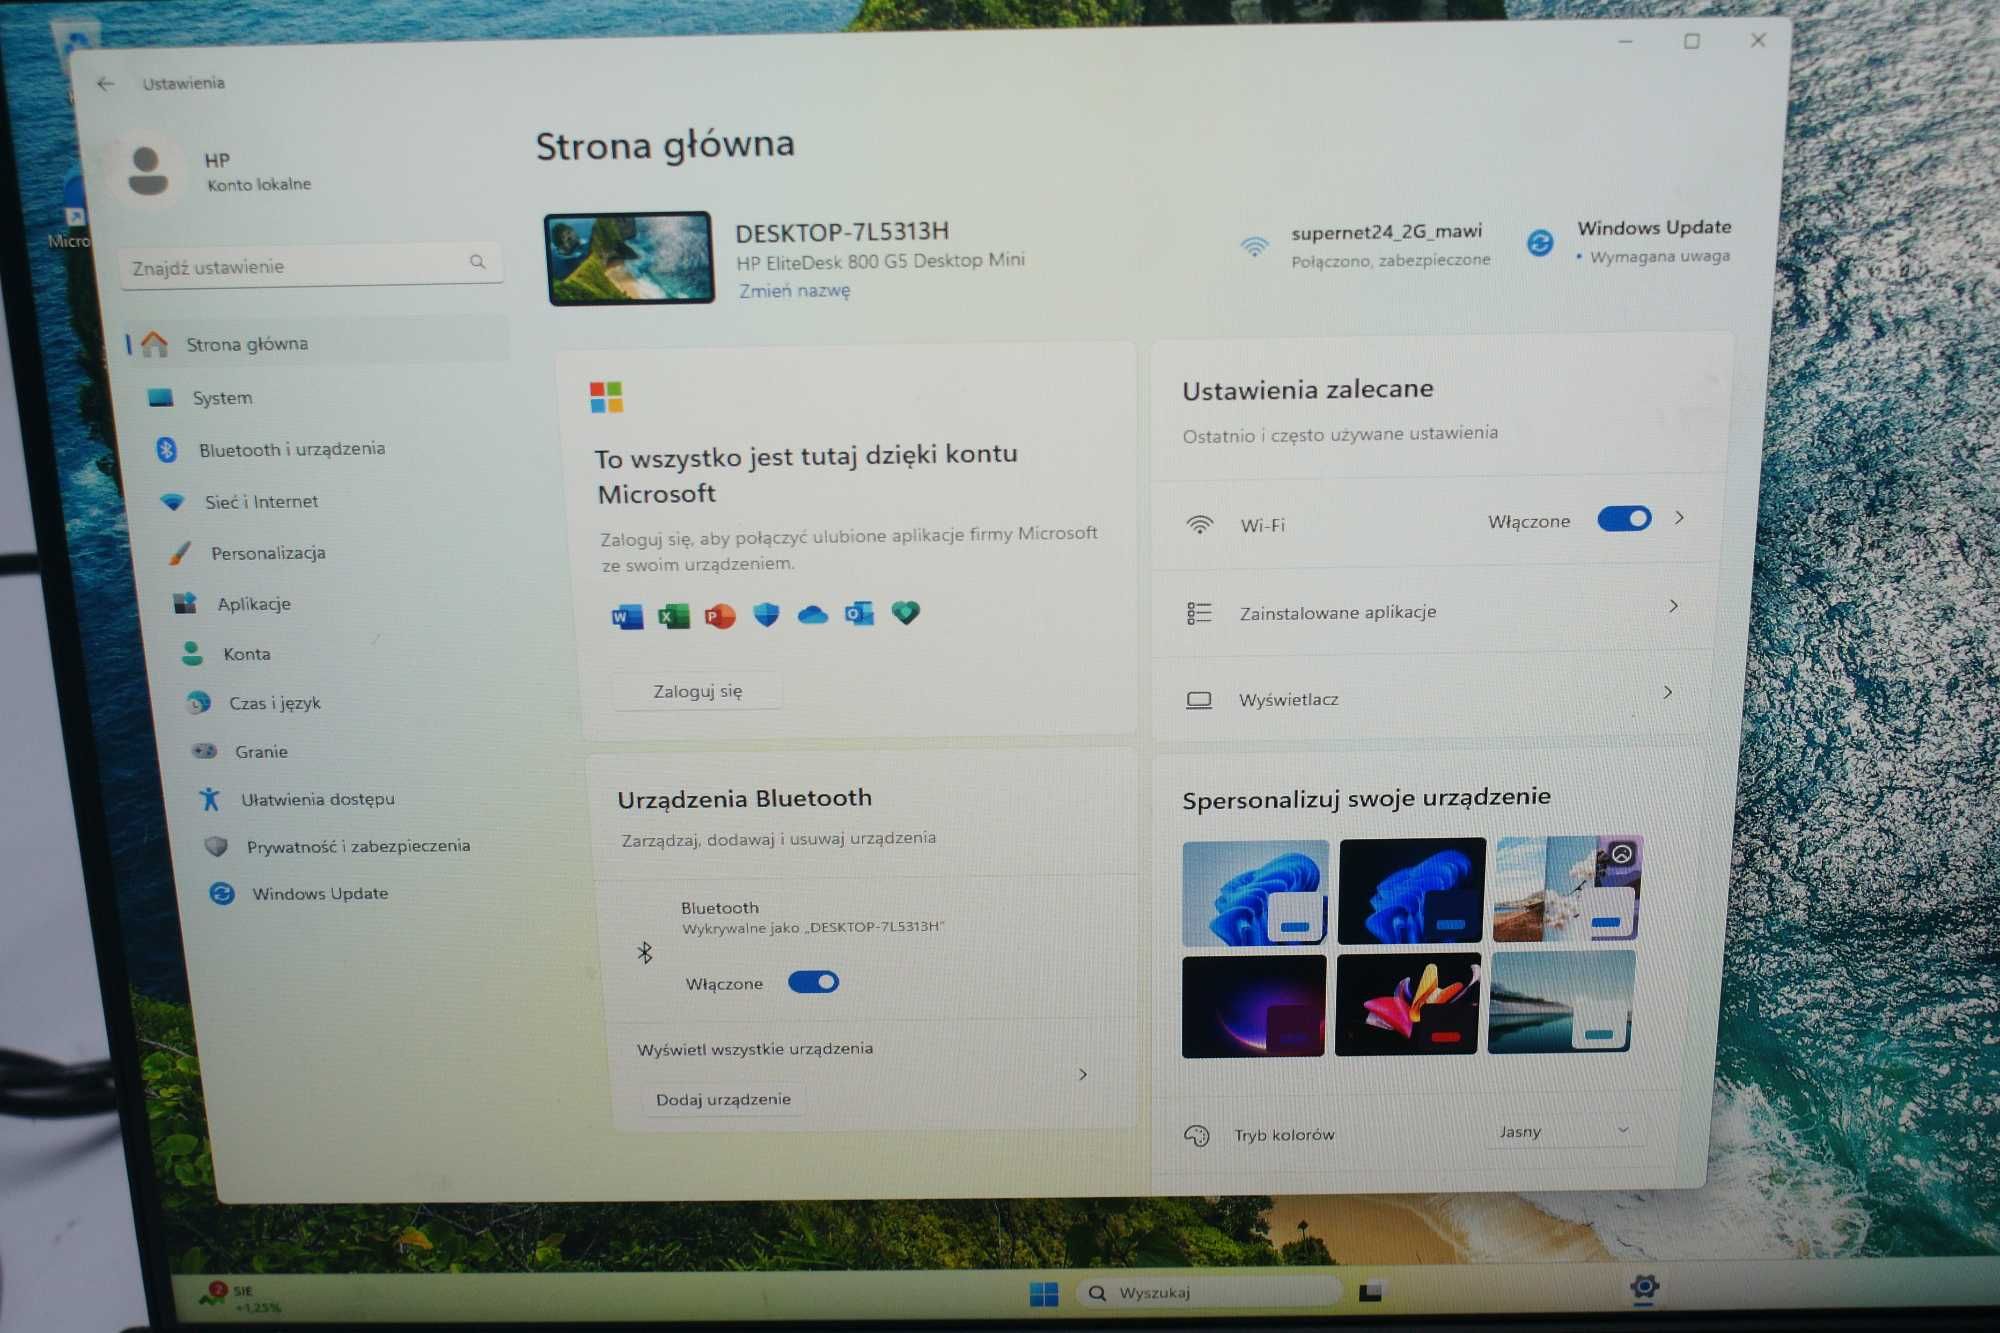Click the OneDrive cloud icon
The image size is (2000, 1333).
pos(812,615)
